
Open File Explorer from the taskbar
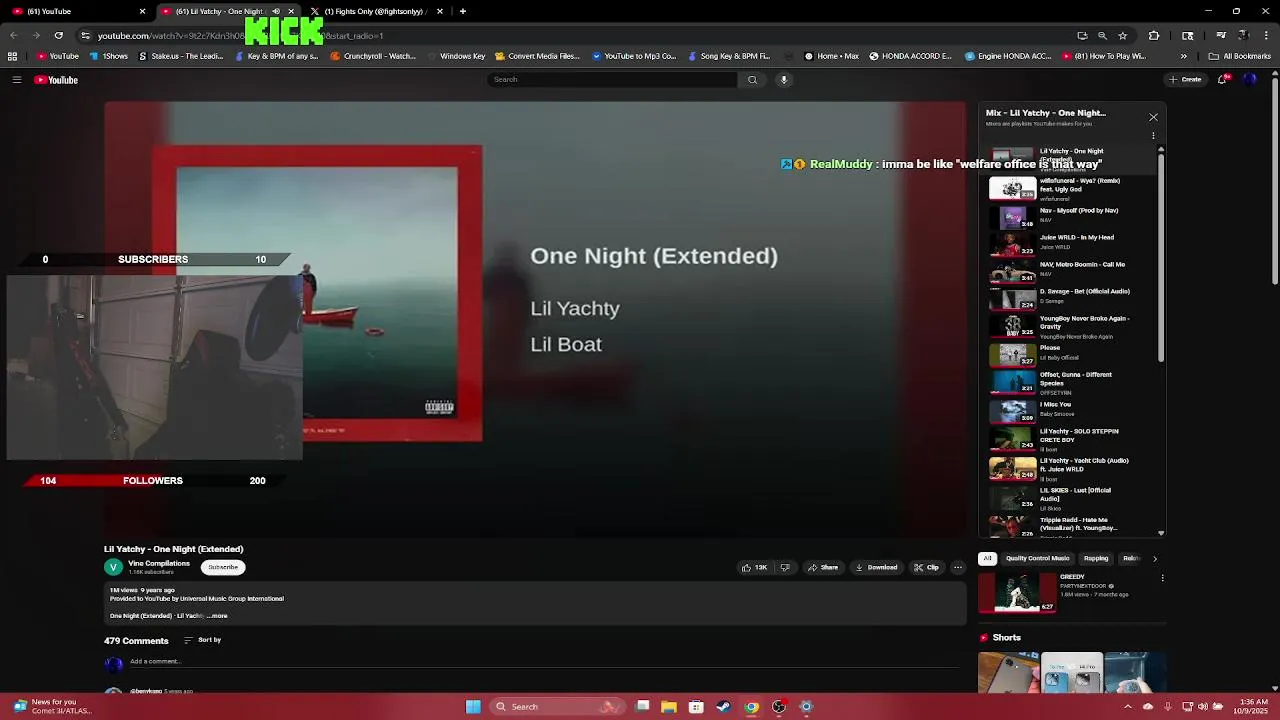tap(669, 706)
